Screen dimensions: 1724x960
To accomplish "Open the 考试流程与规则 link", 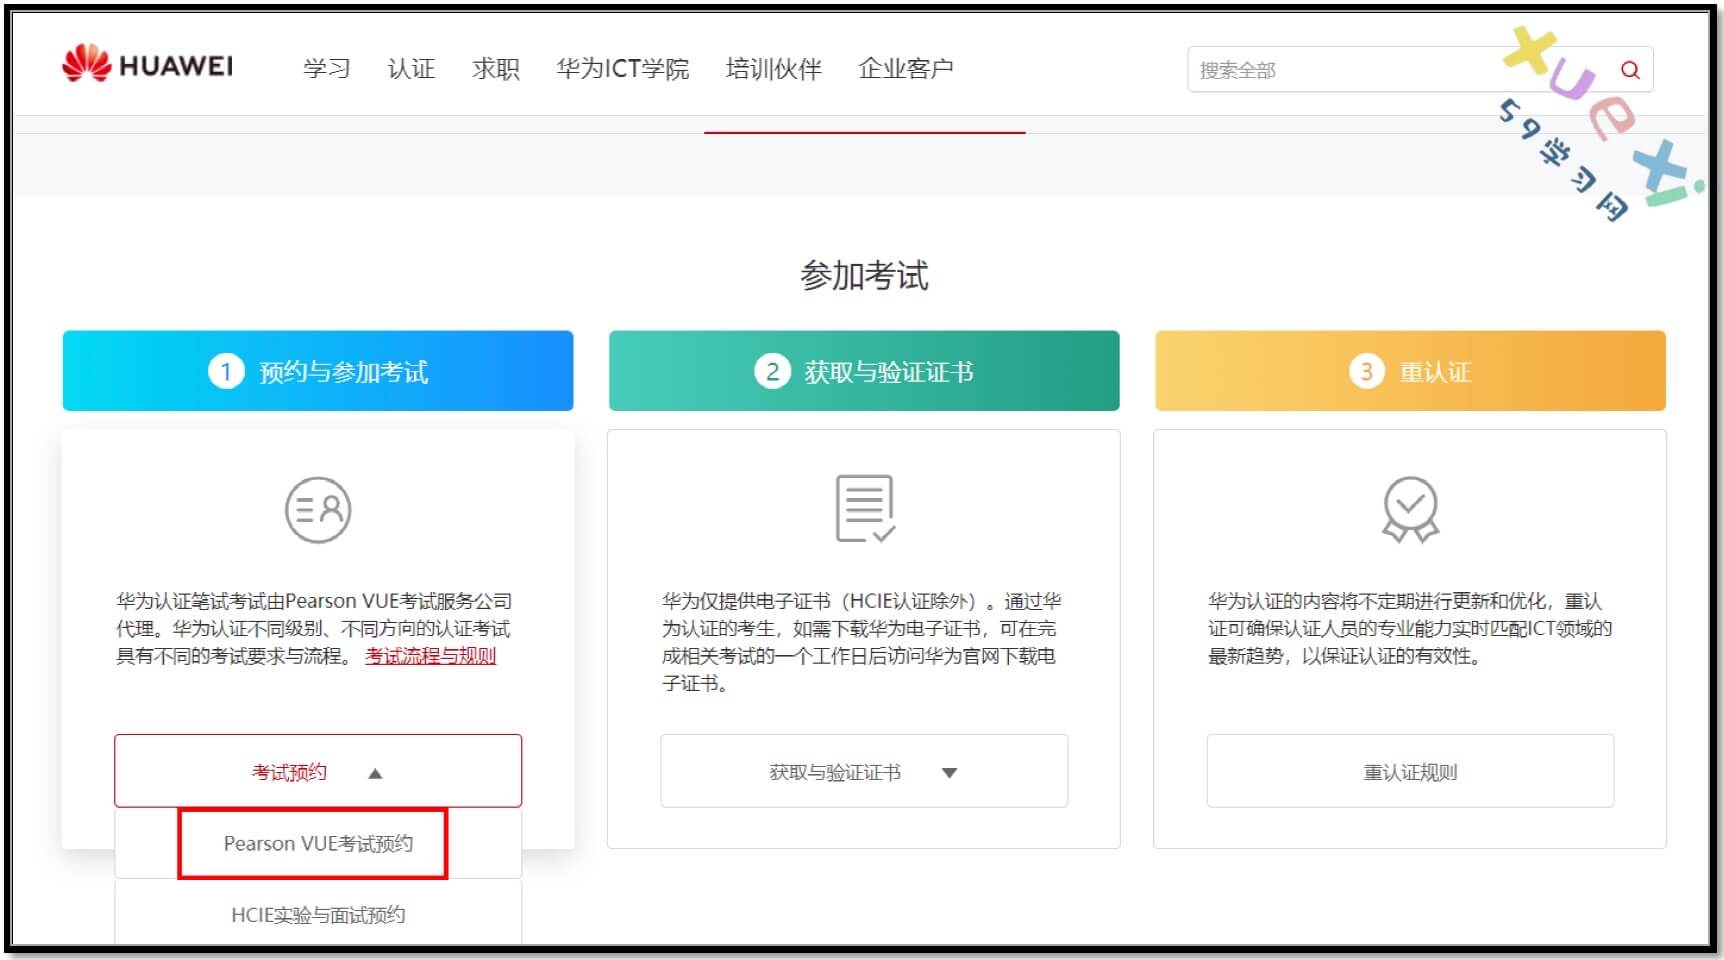I will pos(430,656).
